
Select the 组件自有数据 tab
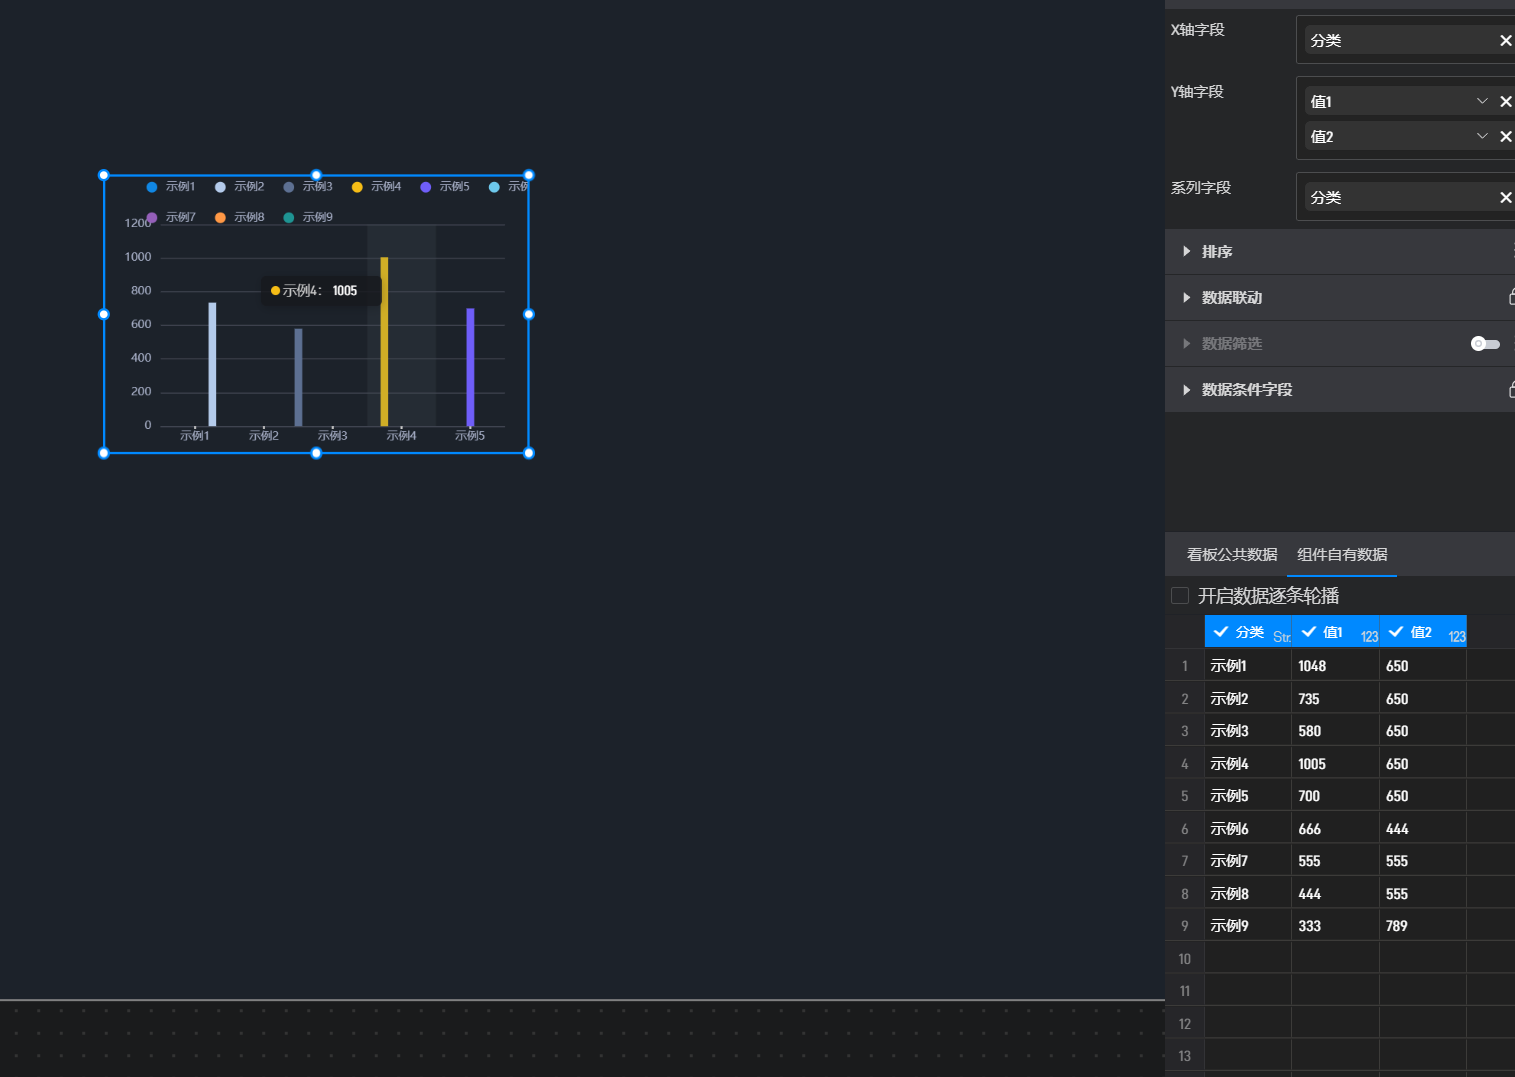click(x=1342, y=555)
